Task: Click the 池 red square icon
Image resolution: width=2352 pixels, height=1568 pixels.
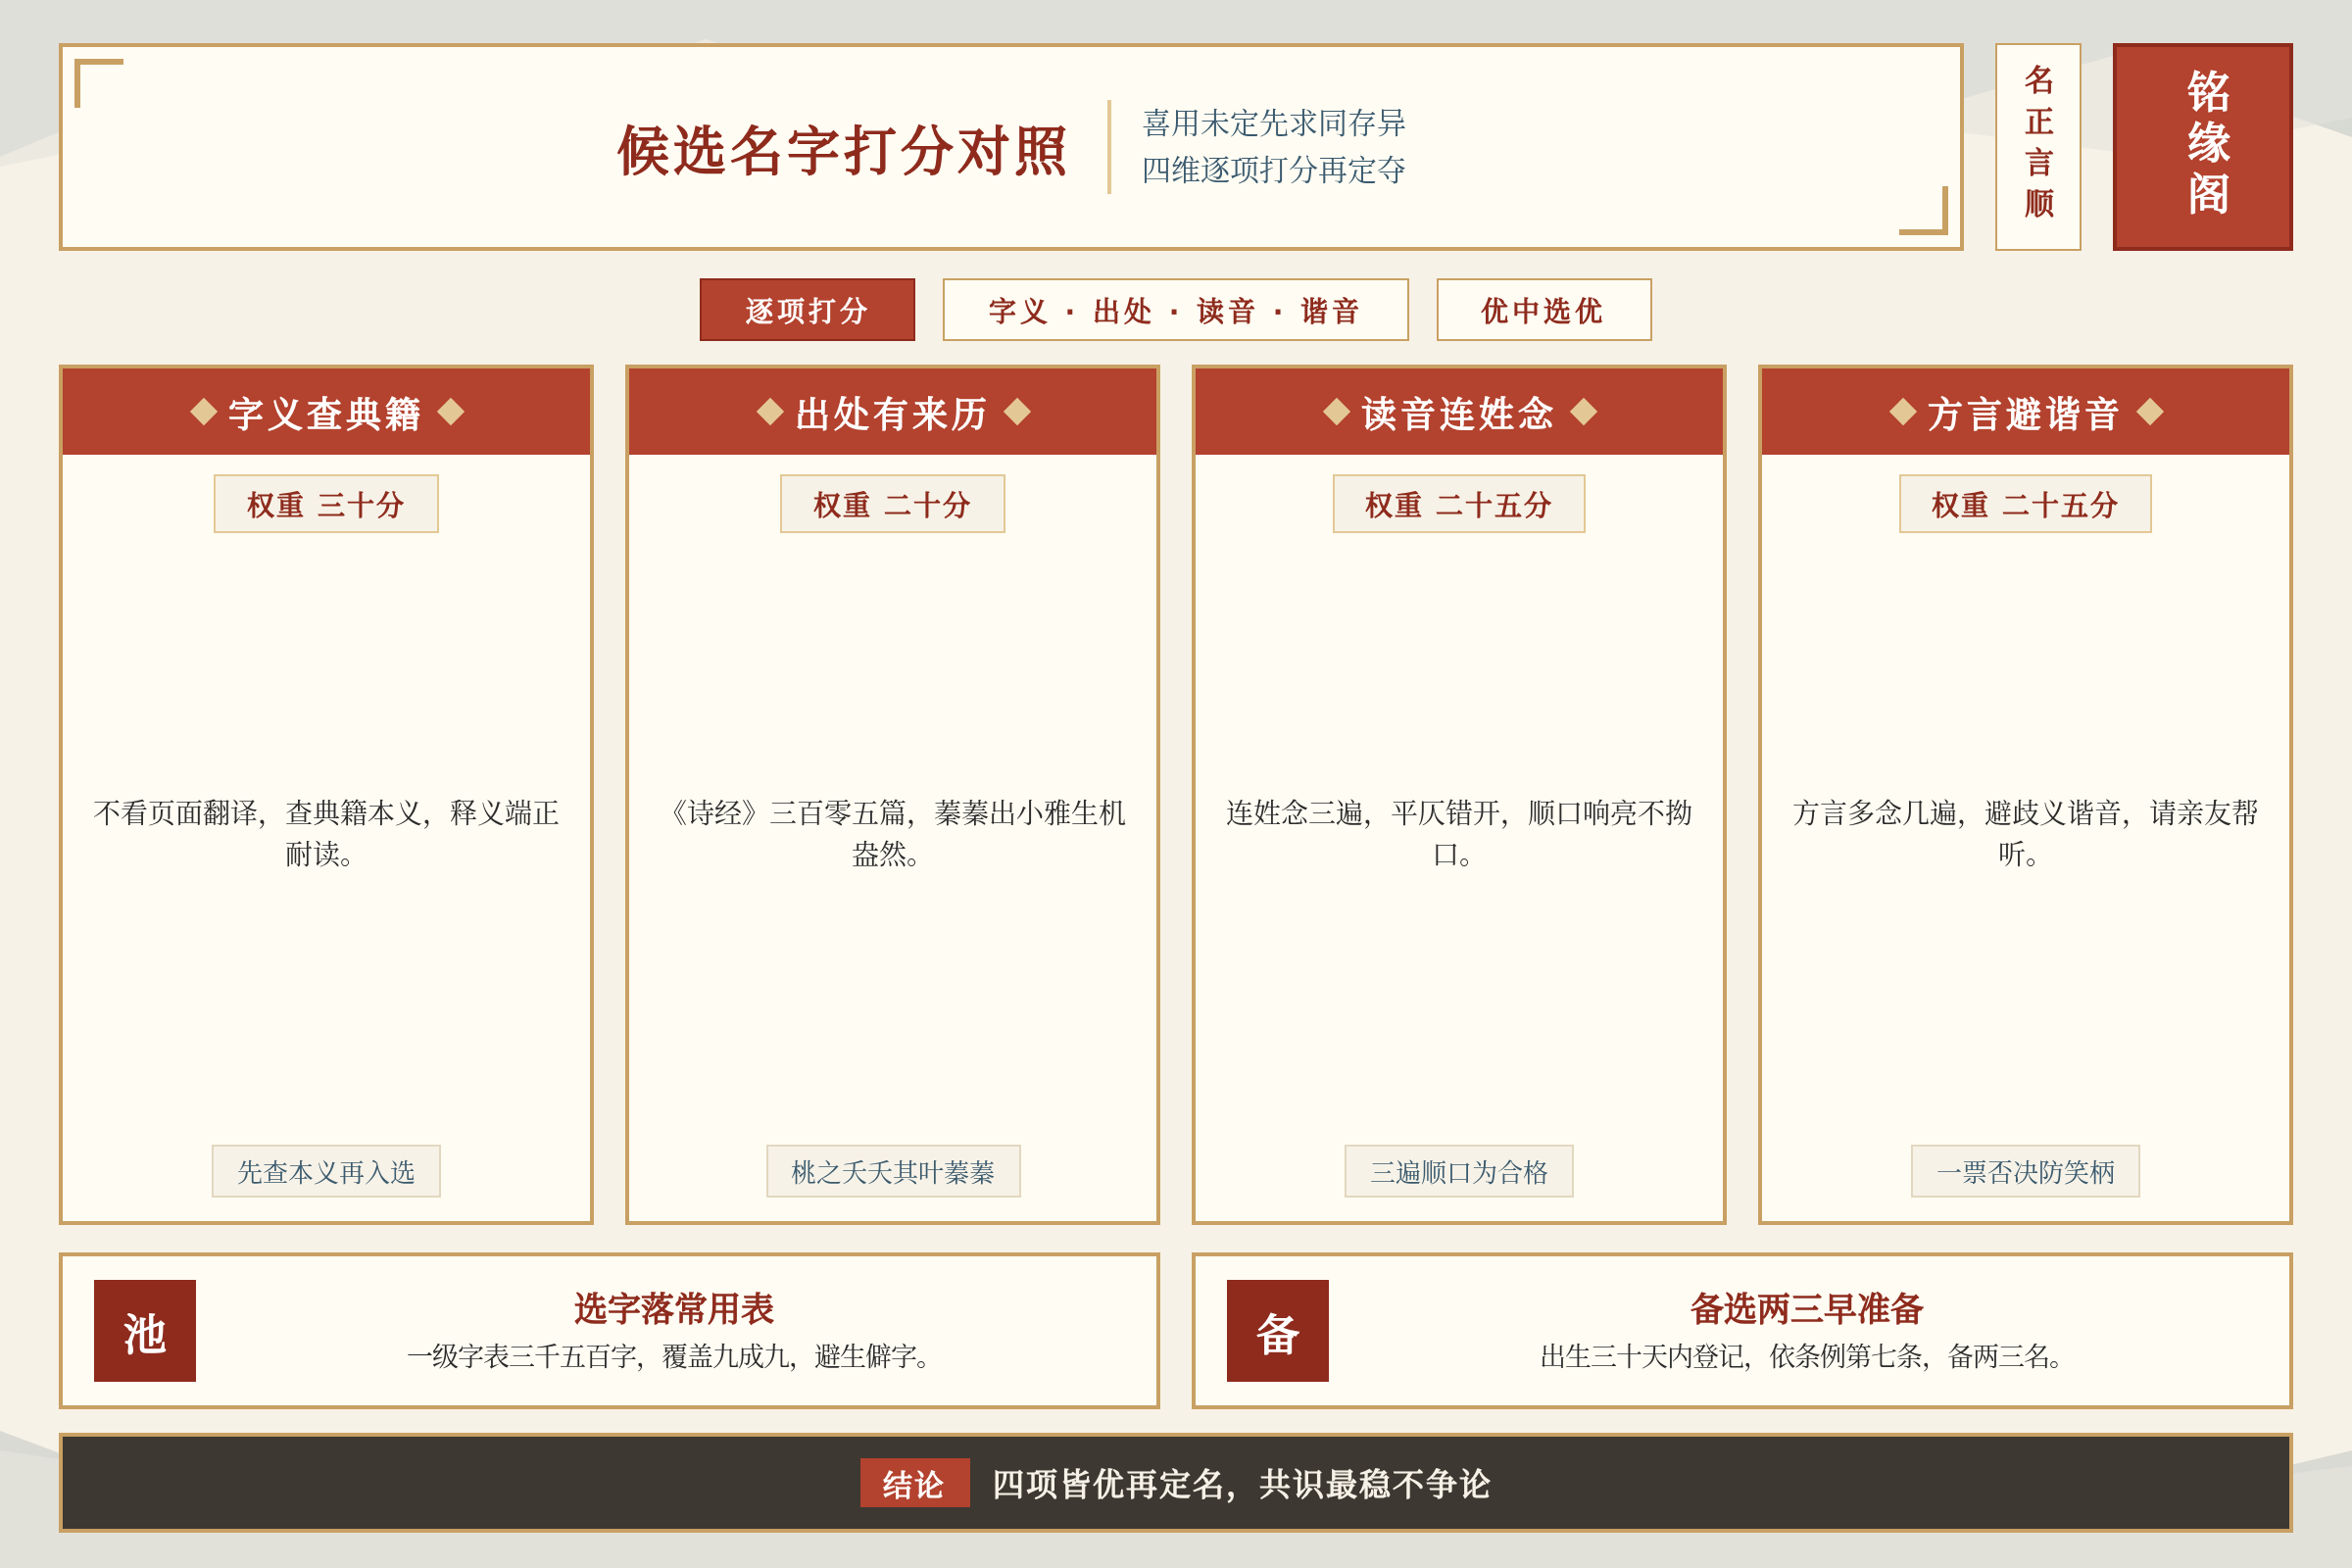Action: 145,1331
